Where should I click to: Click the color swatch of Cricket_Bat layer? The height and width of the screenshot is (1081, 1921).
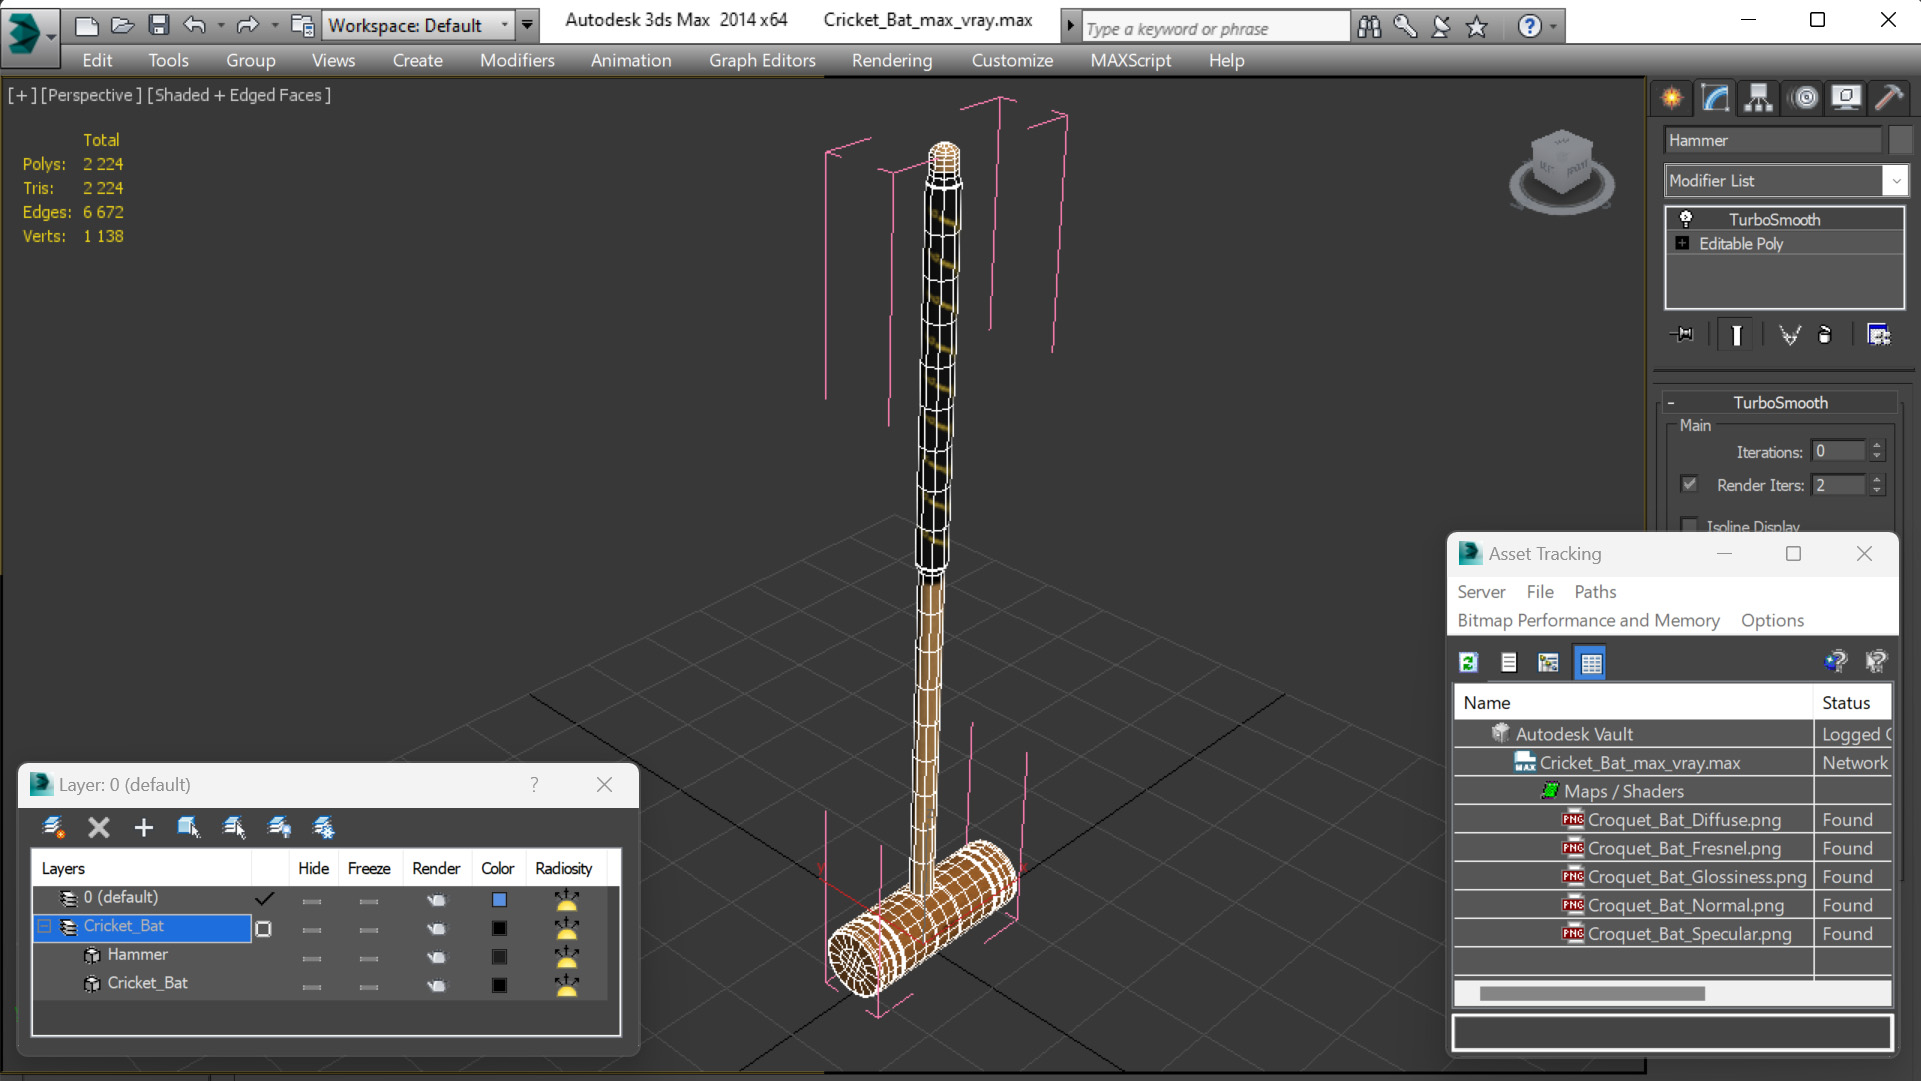click(x=499, y=929)
